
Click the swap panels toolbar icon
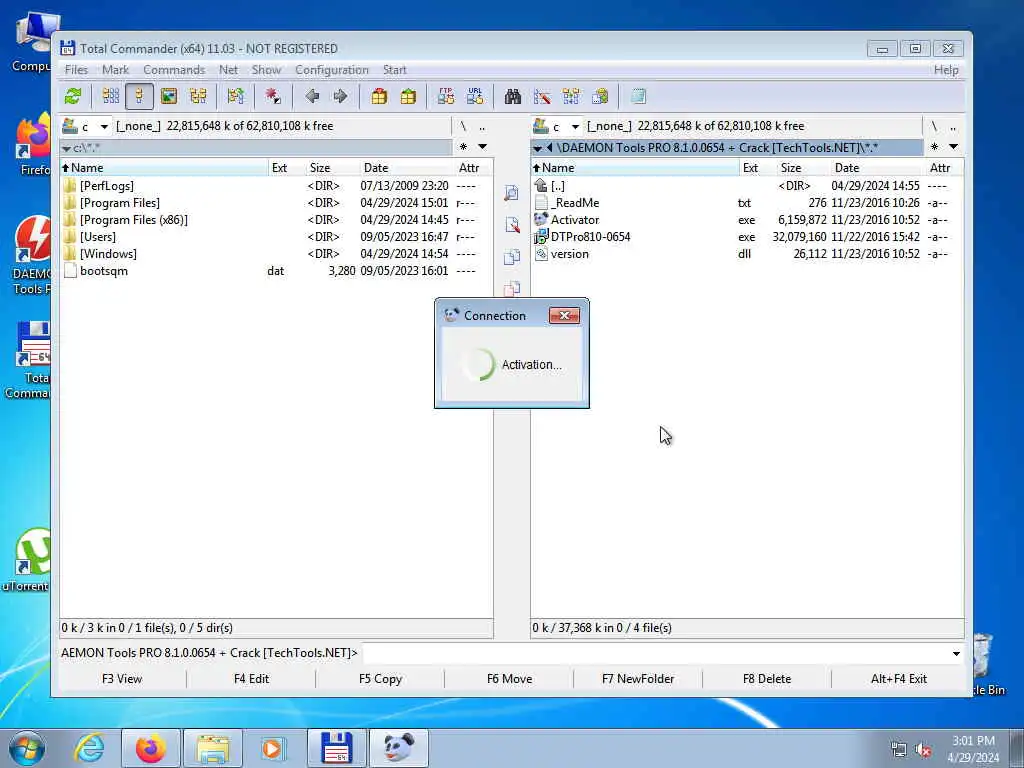pyautogui.click(x=236, y=97)
